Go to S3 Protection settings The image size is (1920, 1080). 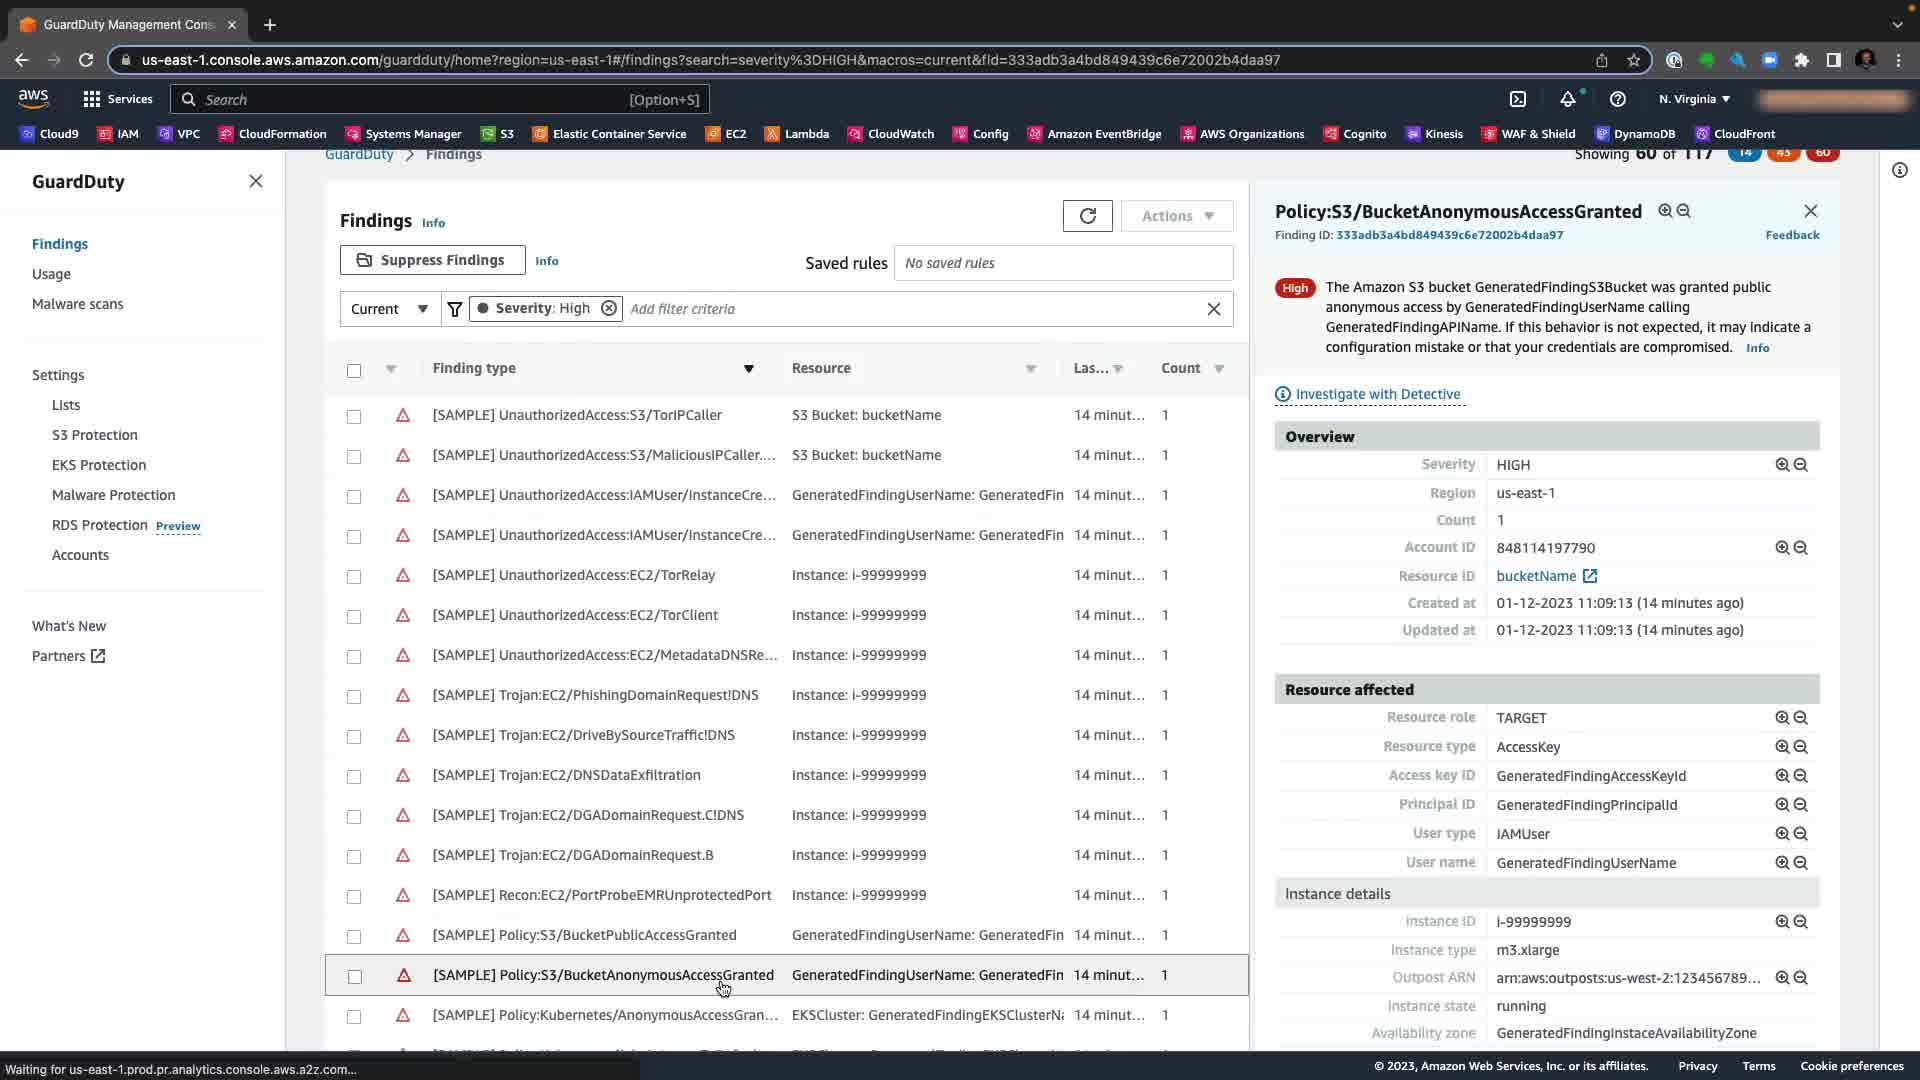(x=95, y=435)
